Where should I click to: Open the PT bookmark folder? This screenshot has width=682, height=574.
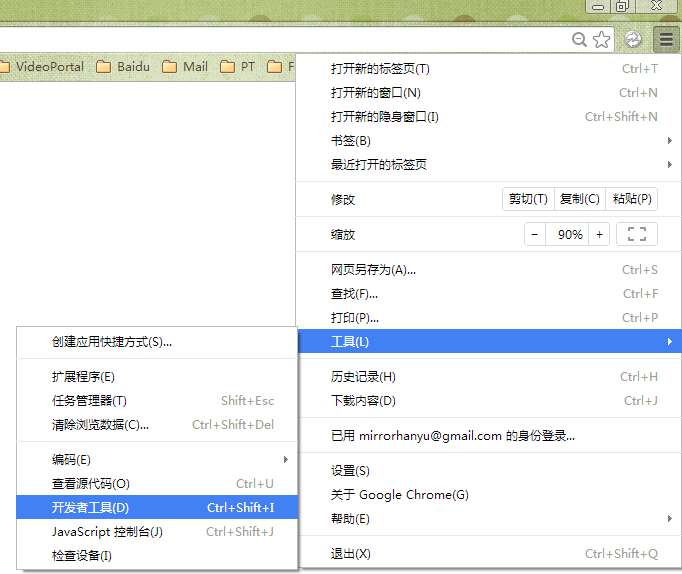[x=237, y=67]
